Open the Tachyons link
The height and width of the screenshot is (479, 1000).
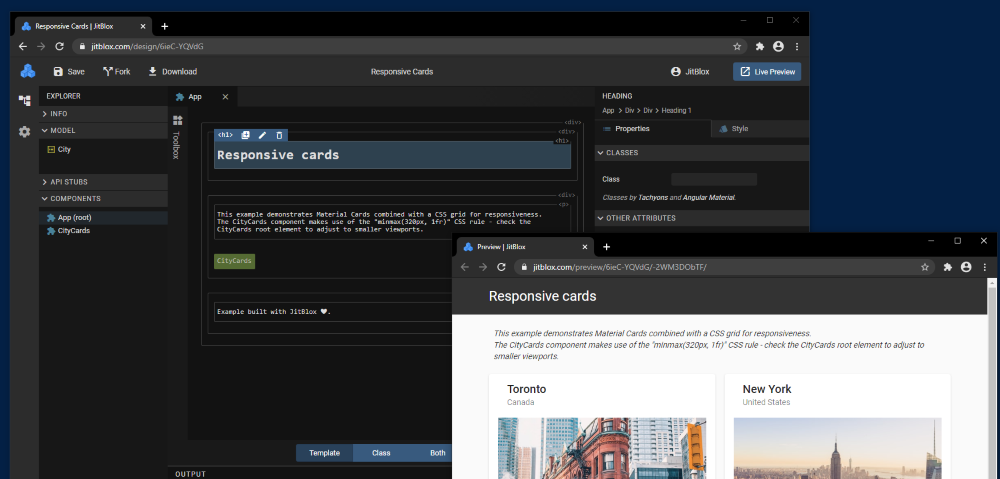(x=652, y=198)
